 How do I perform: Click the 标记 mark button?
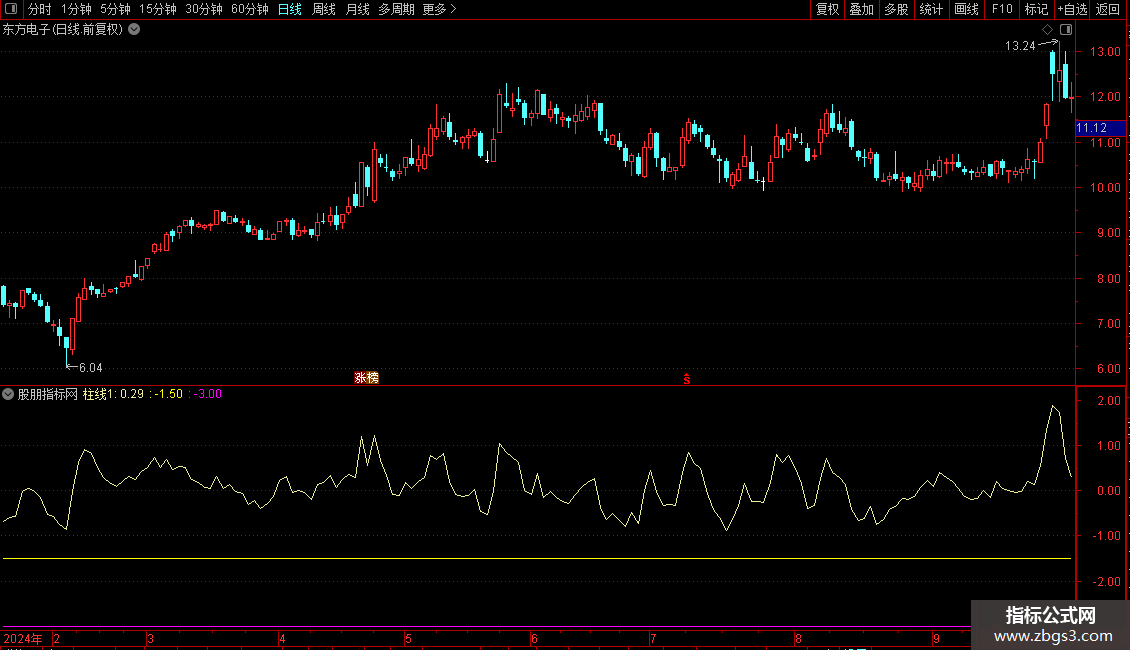point(1036,9)
